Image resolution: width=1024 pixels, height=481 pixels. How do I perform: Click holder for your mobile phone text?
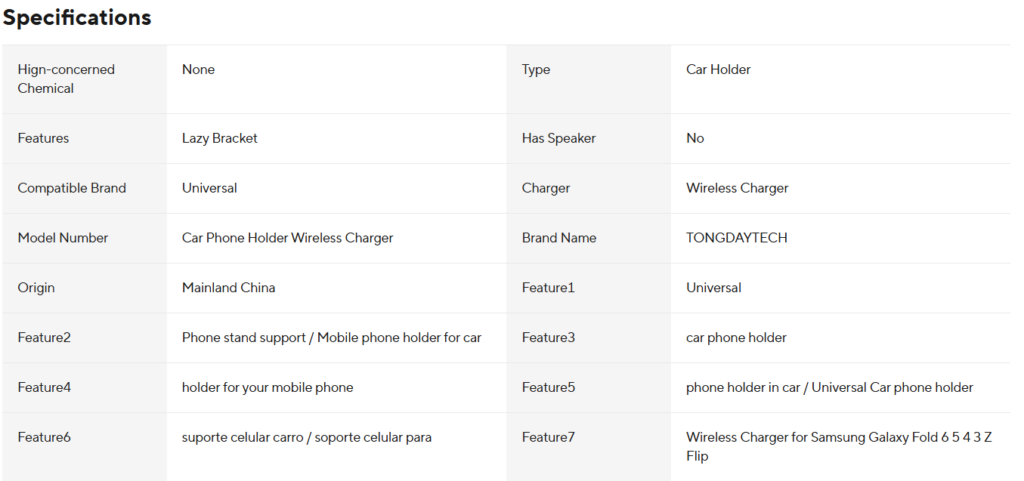[x=267, y=388]
